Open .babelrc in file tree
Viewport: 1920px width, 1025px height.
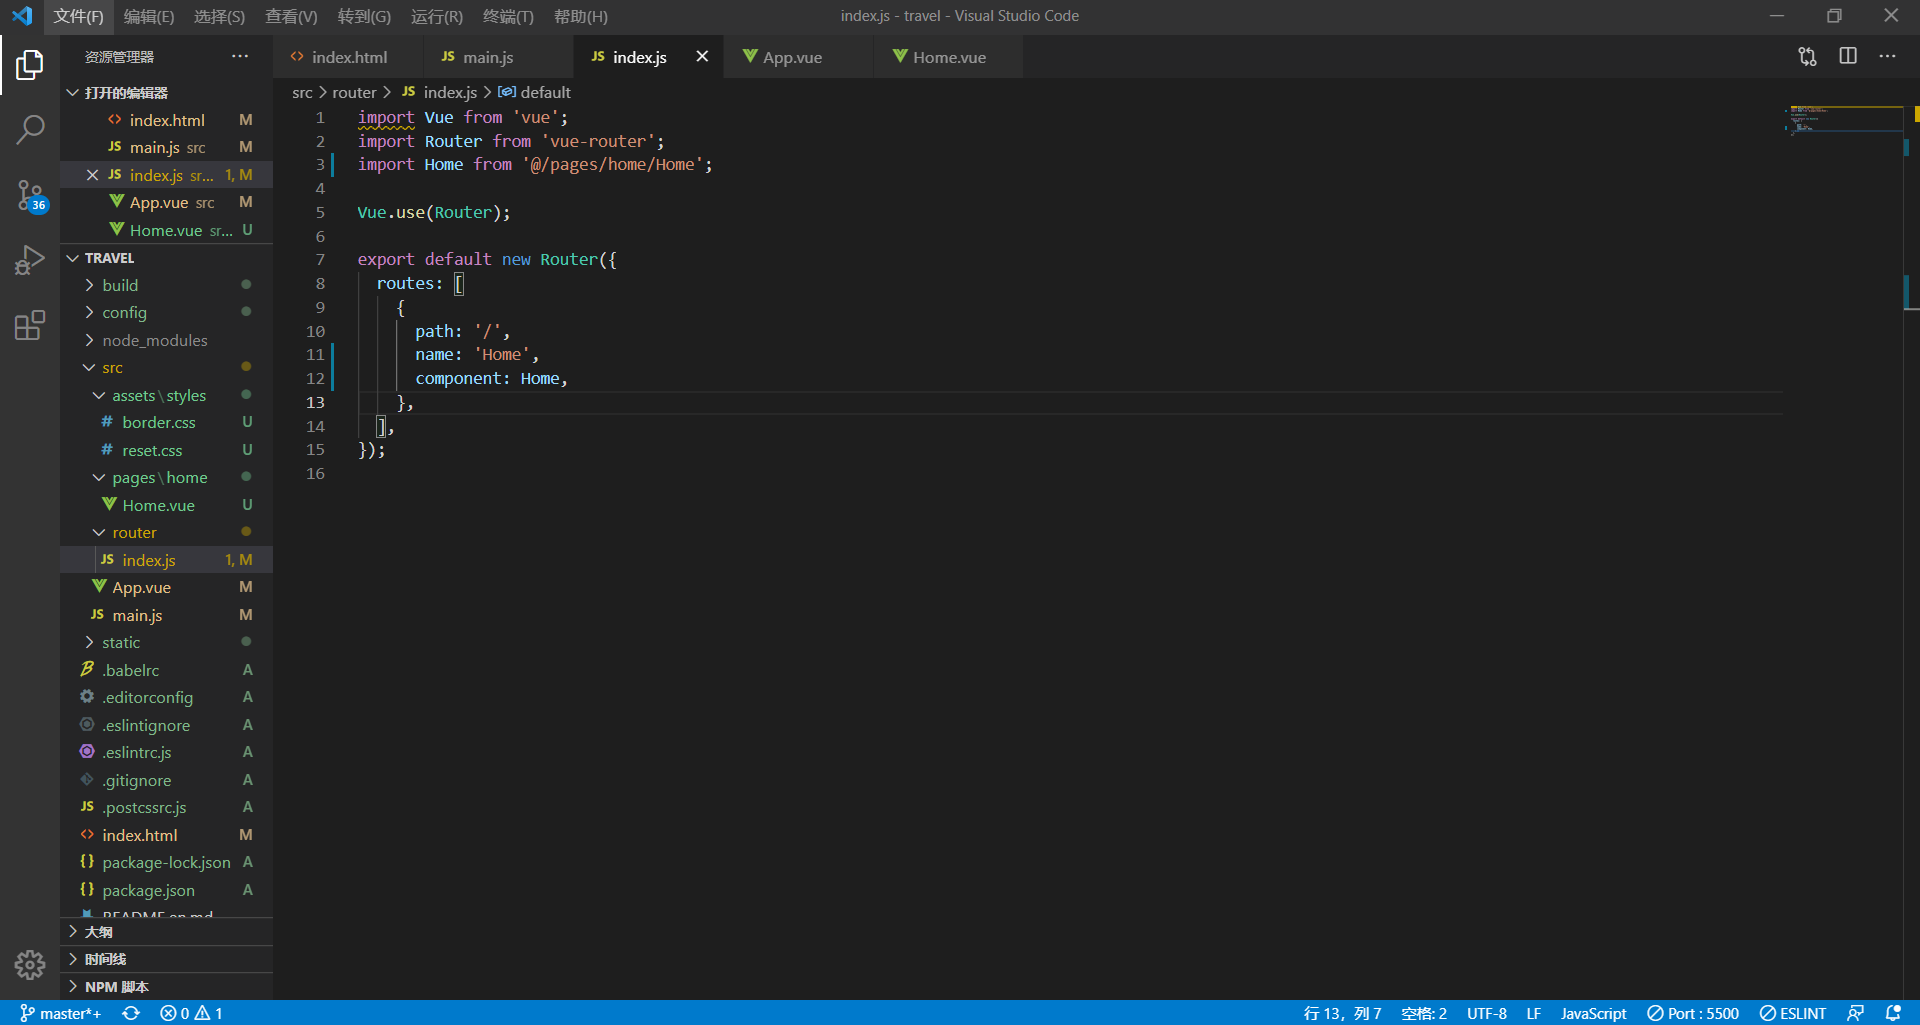coord(166,670)
